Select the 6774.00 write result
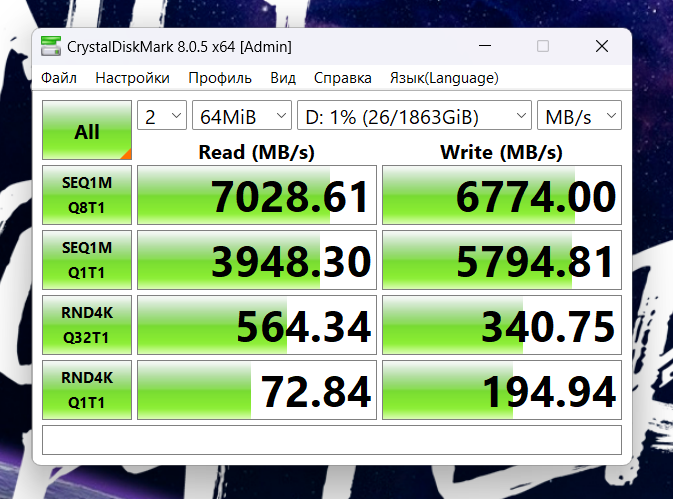 502,195
